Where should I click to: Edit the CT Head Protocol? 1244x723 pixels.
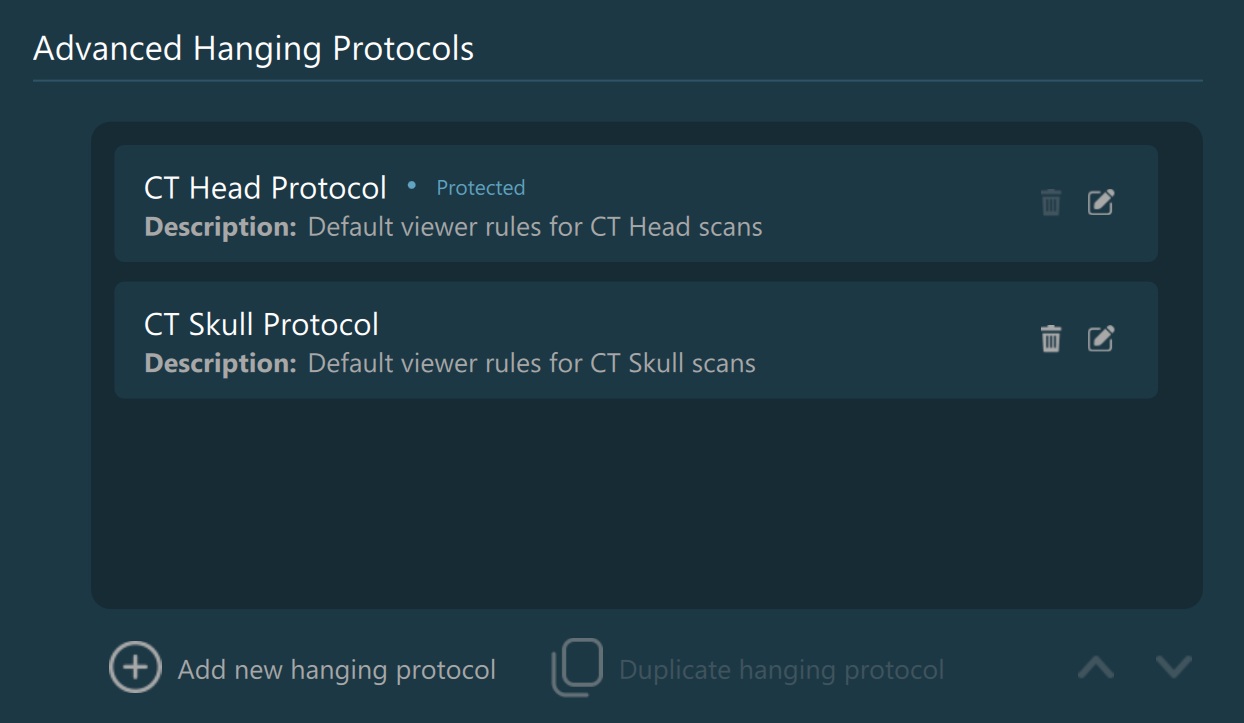1100,203
